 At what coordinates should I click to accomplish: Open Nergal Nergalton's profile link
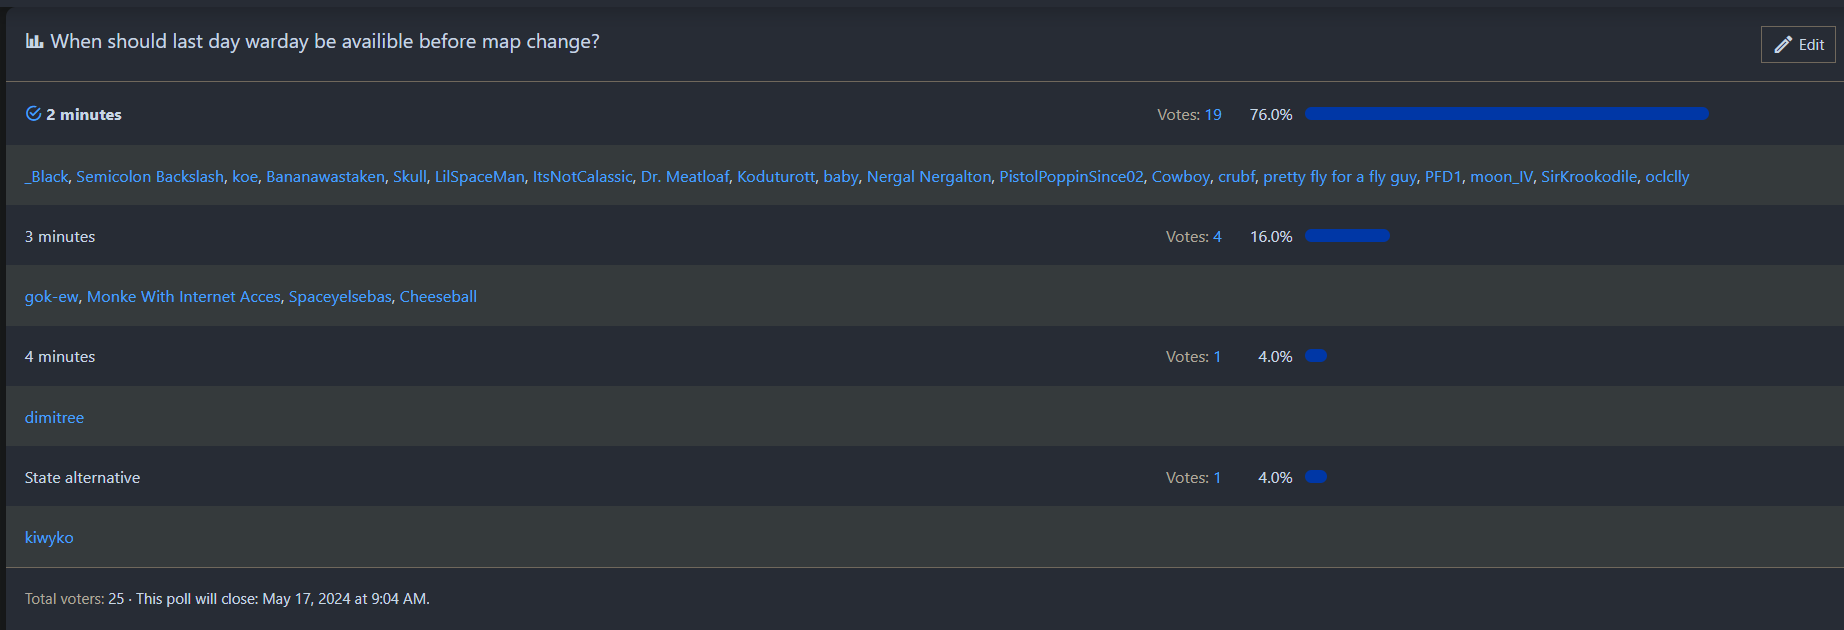928,177
